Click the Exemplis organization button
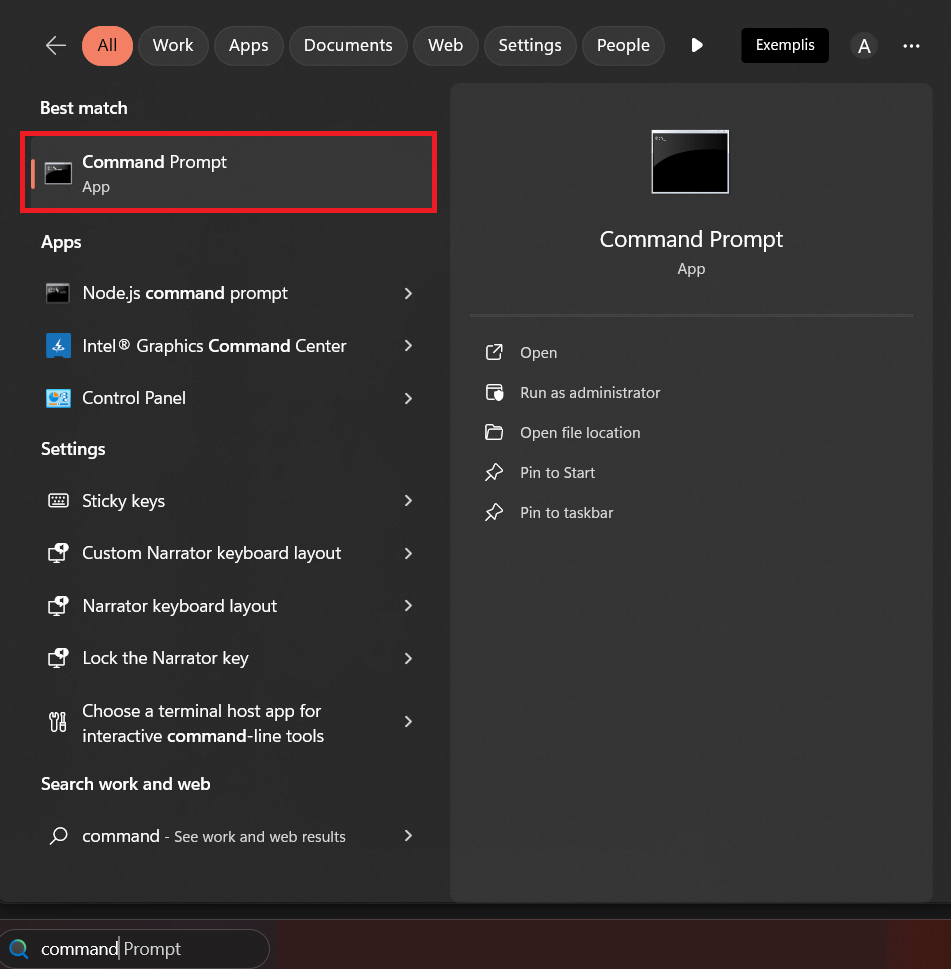The width and height of the screenshot is (951, 969). 785,45
